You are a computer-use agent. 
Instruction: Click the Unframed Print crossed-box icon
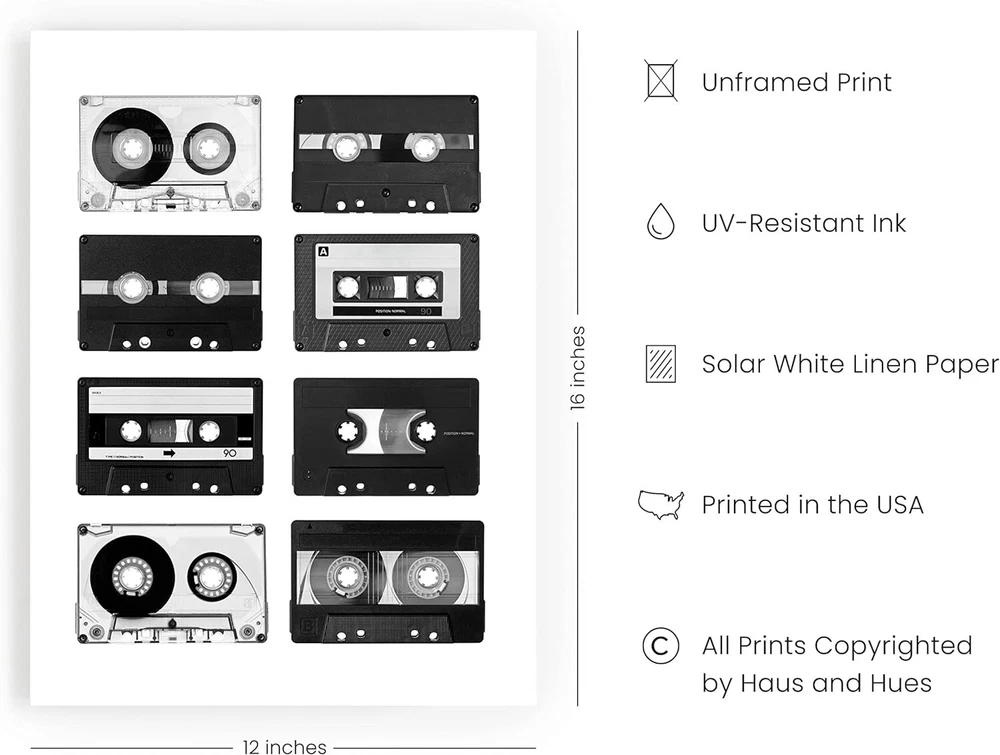coord(660,81)
